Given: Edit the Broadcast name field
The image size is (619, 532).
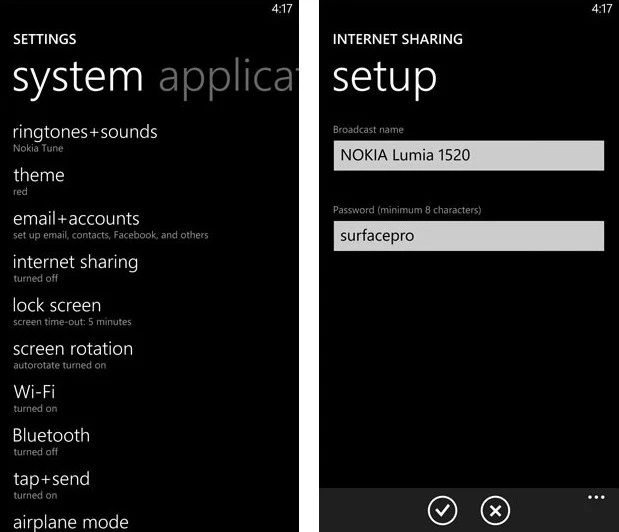Looking at the screenshot, I should pyautogui.click(x=469, y=155).
